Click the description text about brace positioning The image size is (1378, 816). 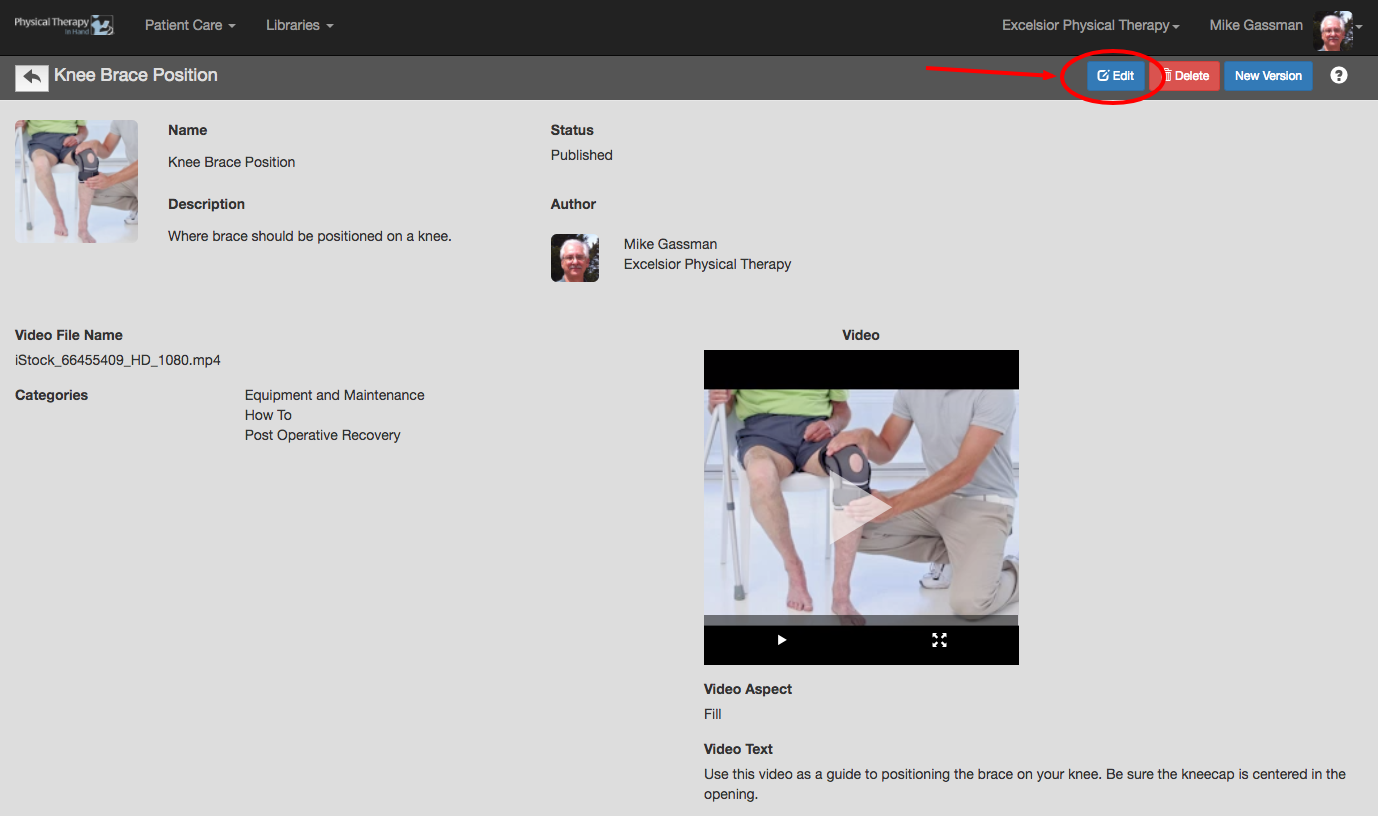[310, 236]
